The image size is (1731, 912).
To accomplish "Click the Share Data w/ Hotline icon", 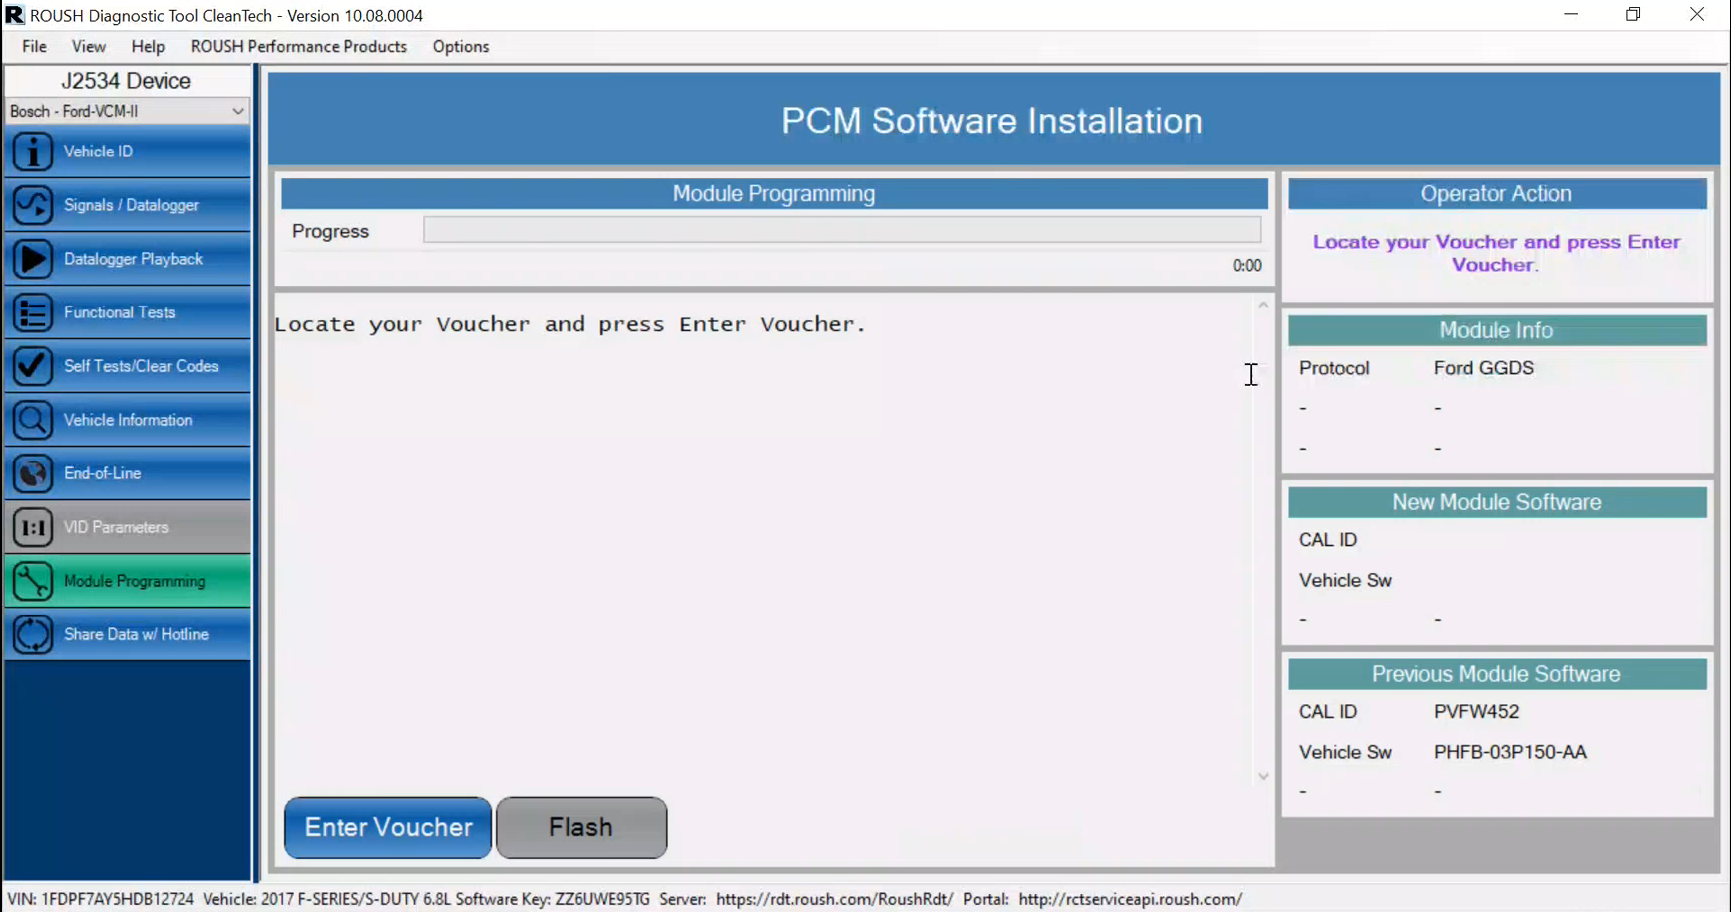I will click(32, 635).
